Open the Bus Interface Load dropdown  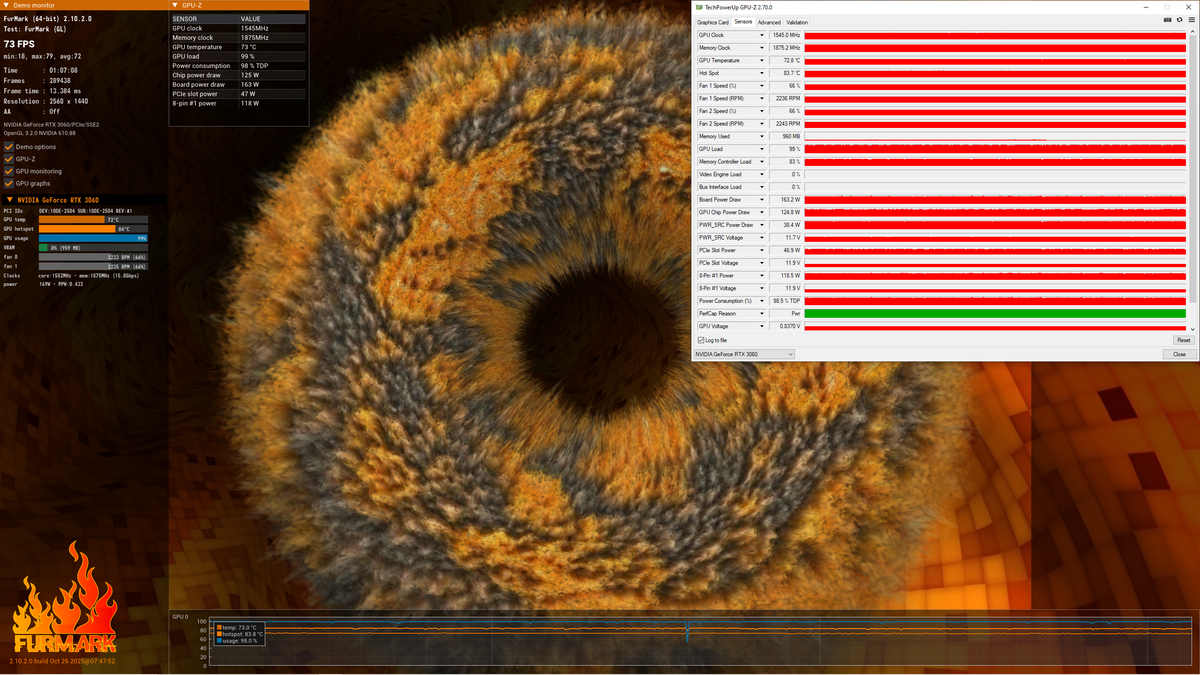[762, 187]
